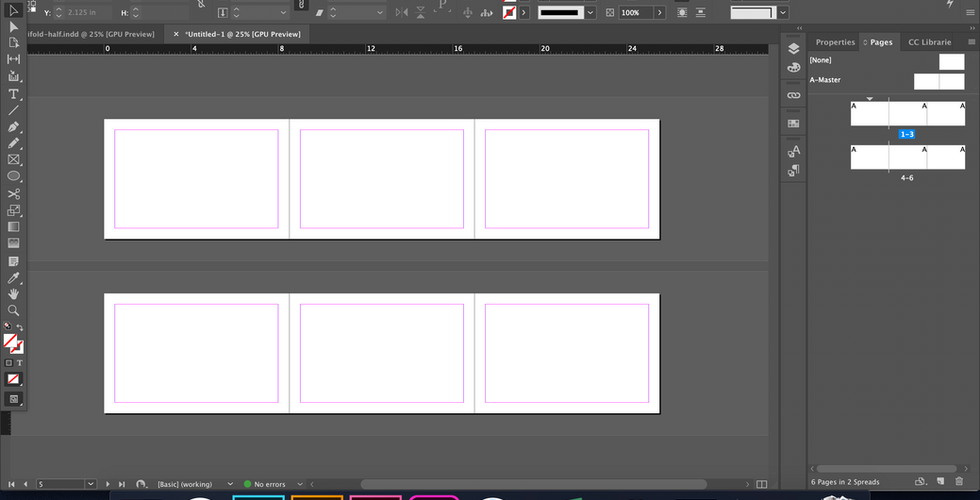Select the Direct Selection tool
This screenshot has width=980, height=500.
point(13,27)
